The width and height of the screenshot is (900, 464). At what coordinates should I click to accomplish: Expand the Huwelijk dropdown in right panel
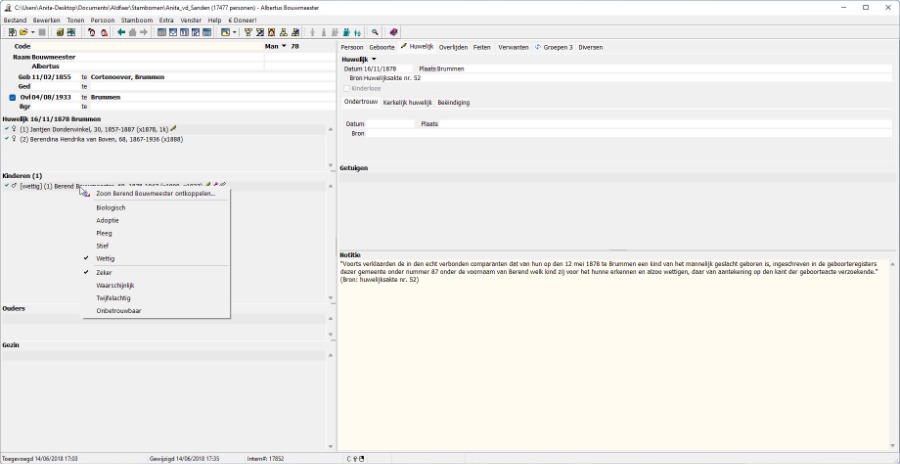pyautogui.click(x=374, y=59)
